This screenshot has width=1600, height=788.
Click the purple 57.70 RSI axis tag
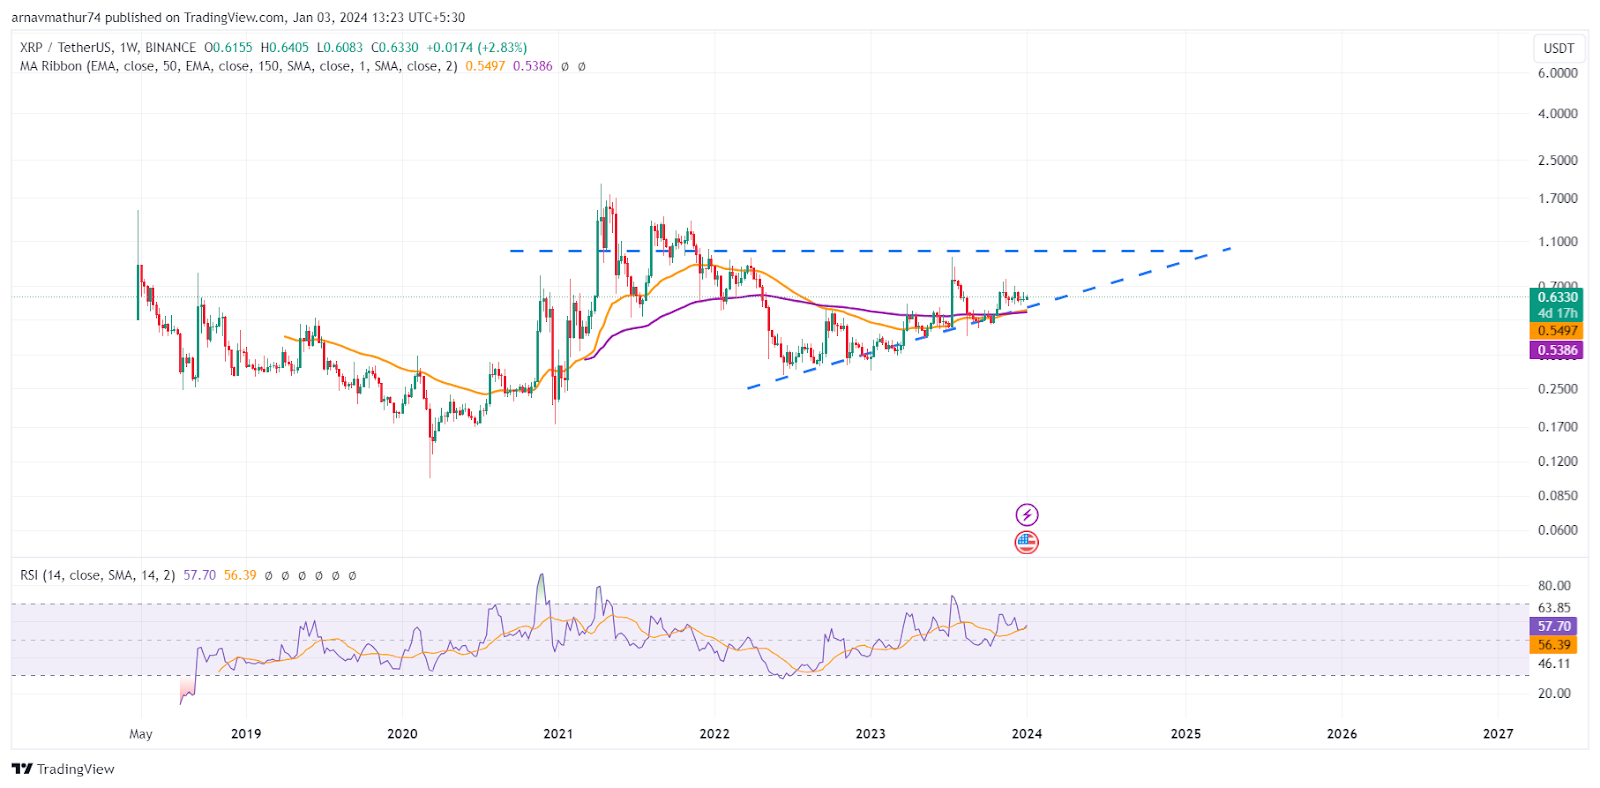(x=1554, y=626)
